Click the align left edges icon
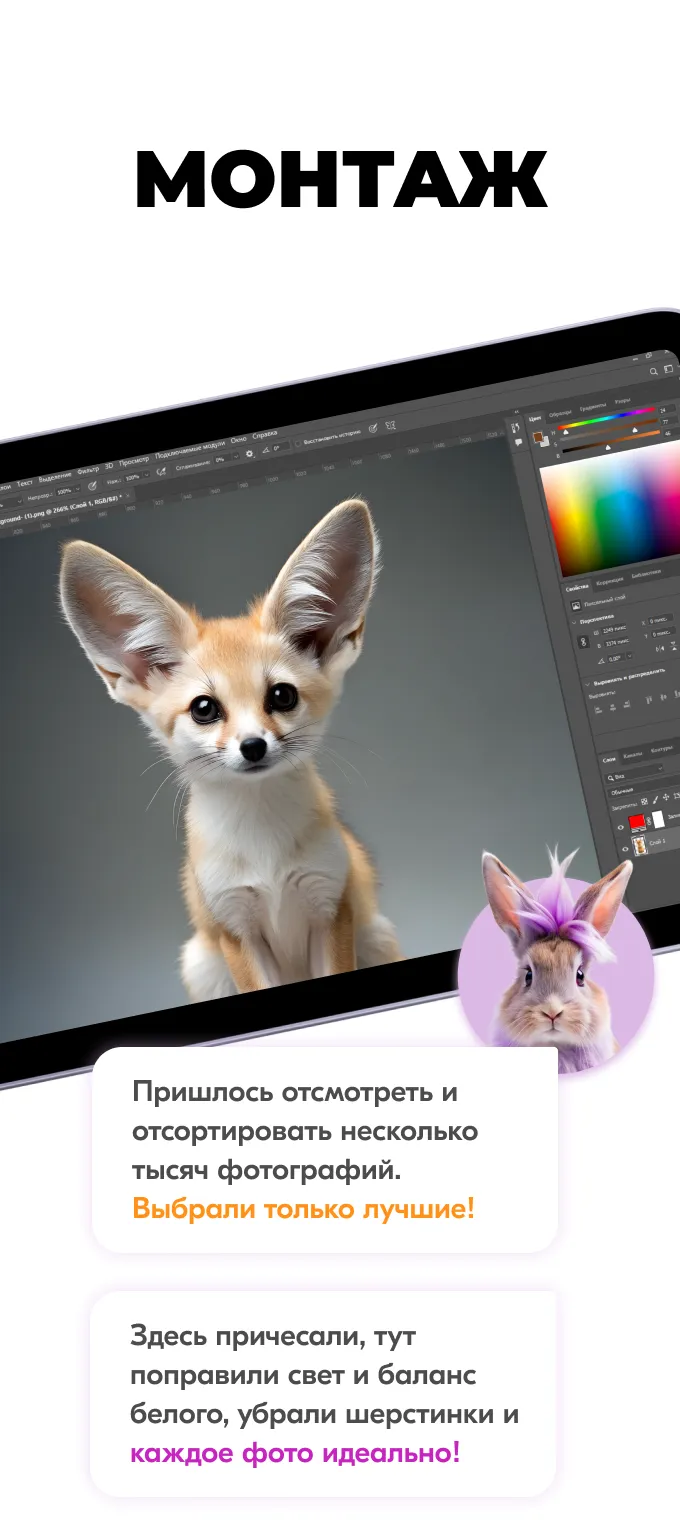The image size is (680, 1526). click(x=597, y=709)
